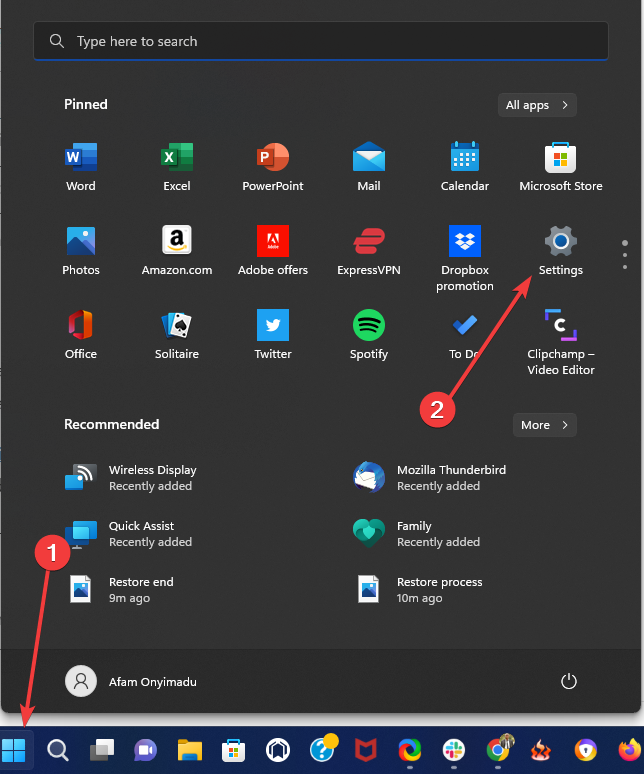Viewport: 644px width, 774px height.
Task: Launch Microsoft Store from pinned apps
Action: tap(561, 167)
